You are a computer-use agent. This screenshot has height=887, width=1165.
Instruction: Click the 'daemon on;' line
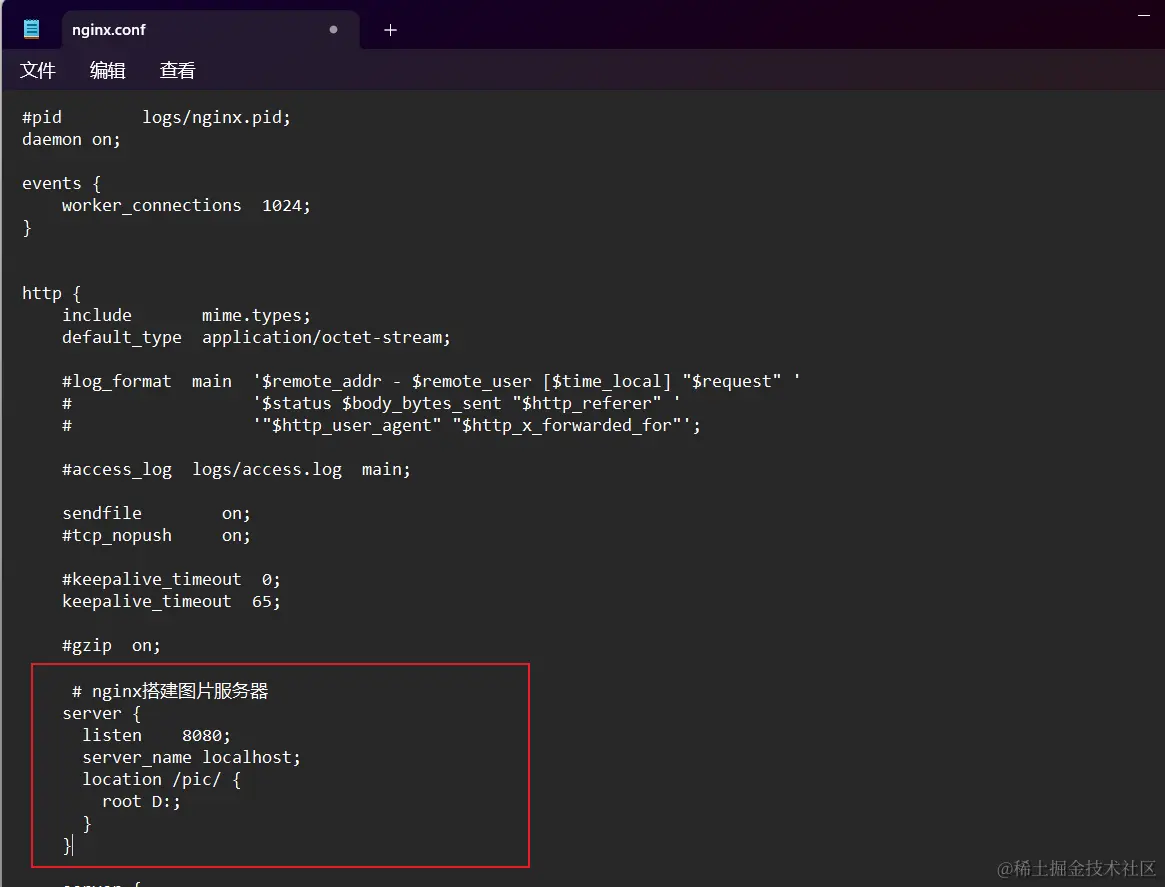coord(71,140)
